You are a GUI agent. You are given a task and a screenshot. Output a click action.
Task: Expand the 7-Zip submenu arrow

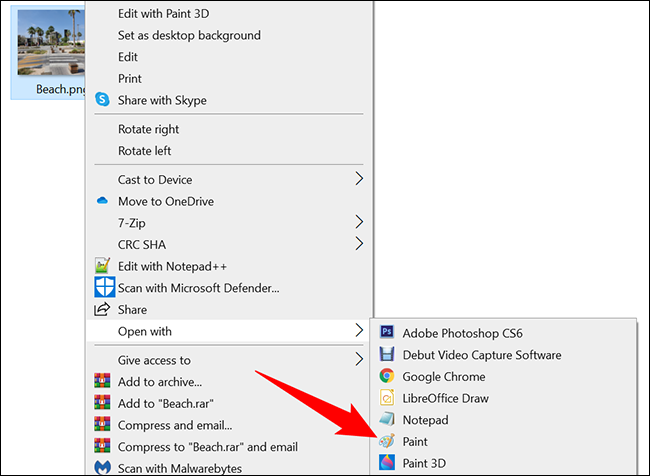pyautogui.click(x=359, y=222)
